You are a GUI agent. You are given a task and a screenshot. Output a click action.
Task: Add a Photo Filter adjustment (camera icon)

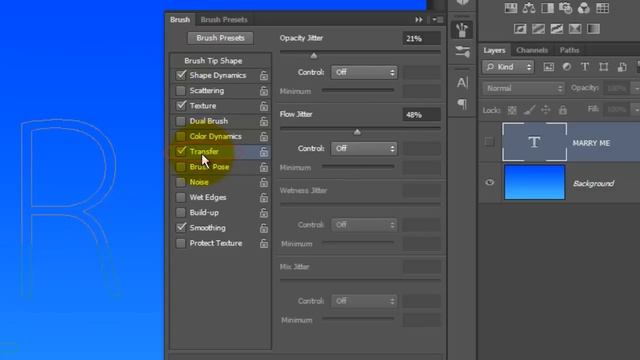point(566,8)
